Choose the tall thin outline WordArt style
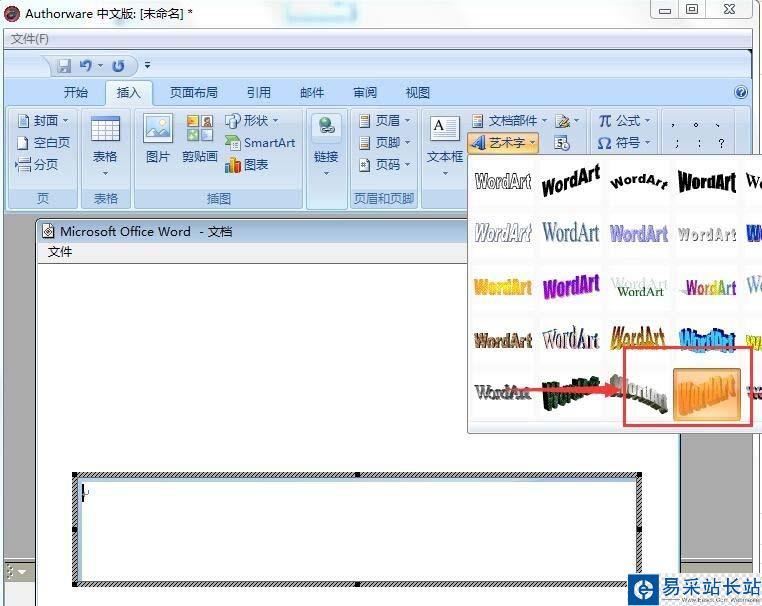 [571, 339]
